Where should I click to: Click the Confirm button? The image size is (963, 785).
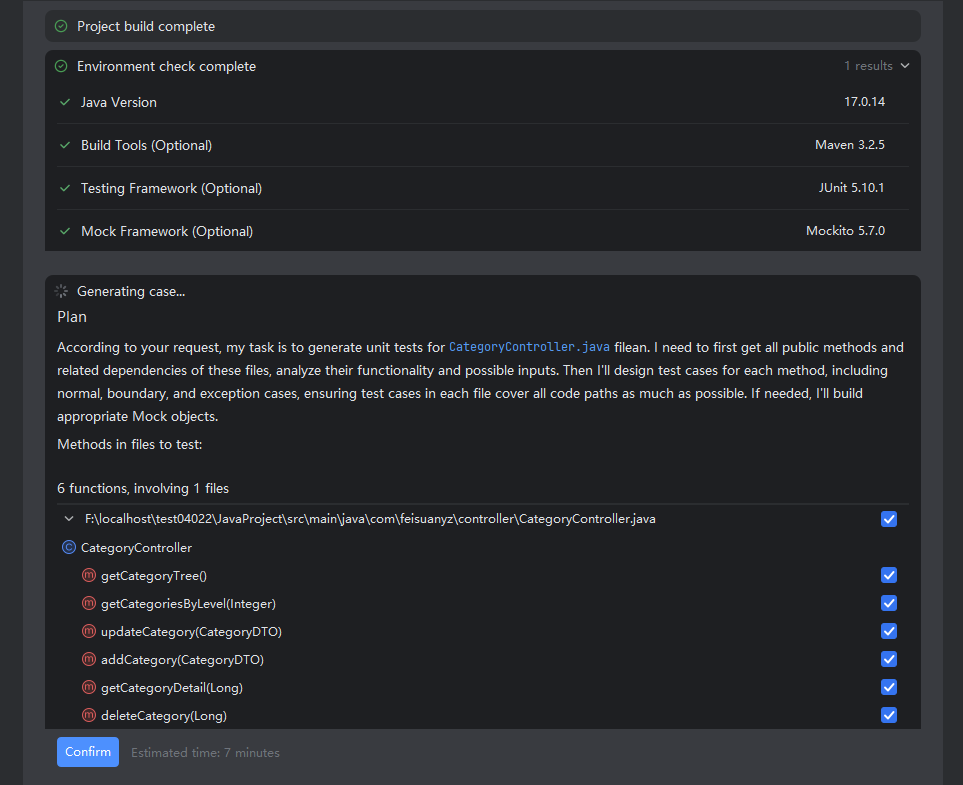(x=88, y=752)
